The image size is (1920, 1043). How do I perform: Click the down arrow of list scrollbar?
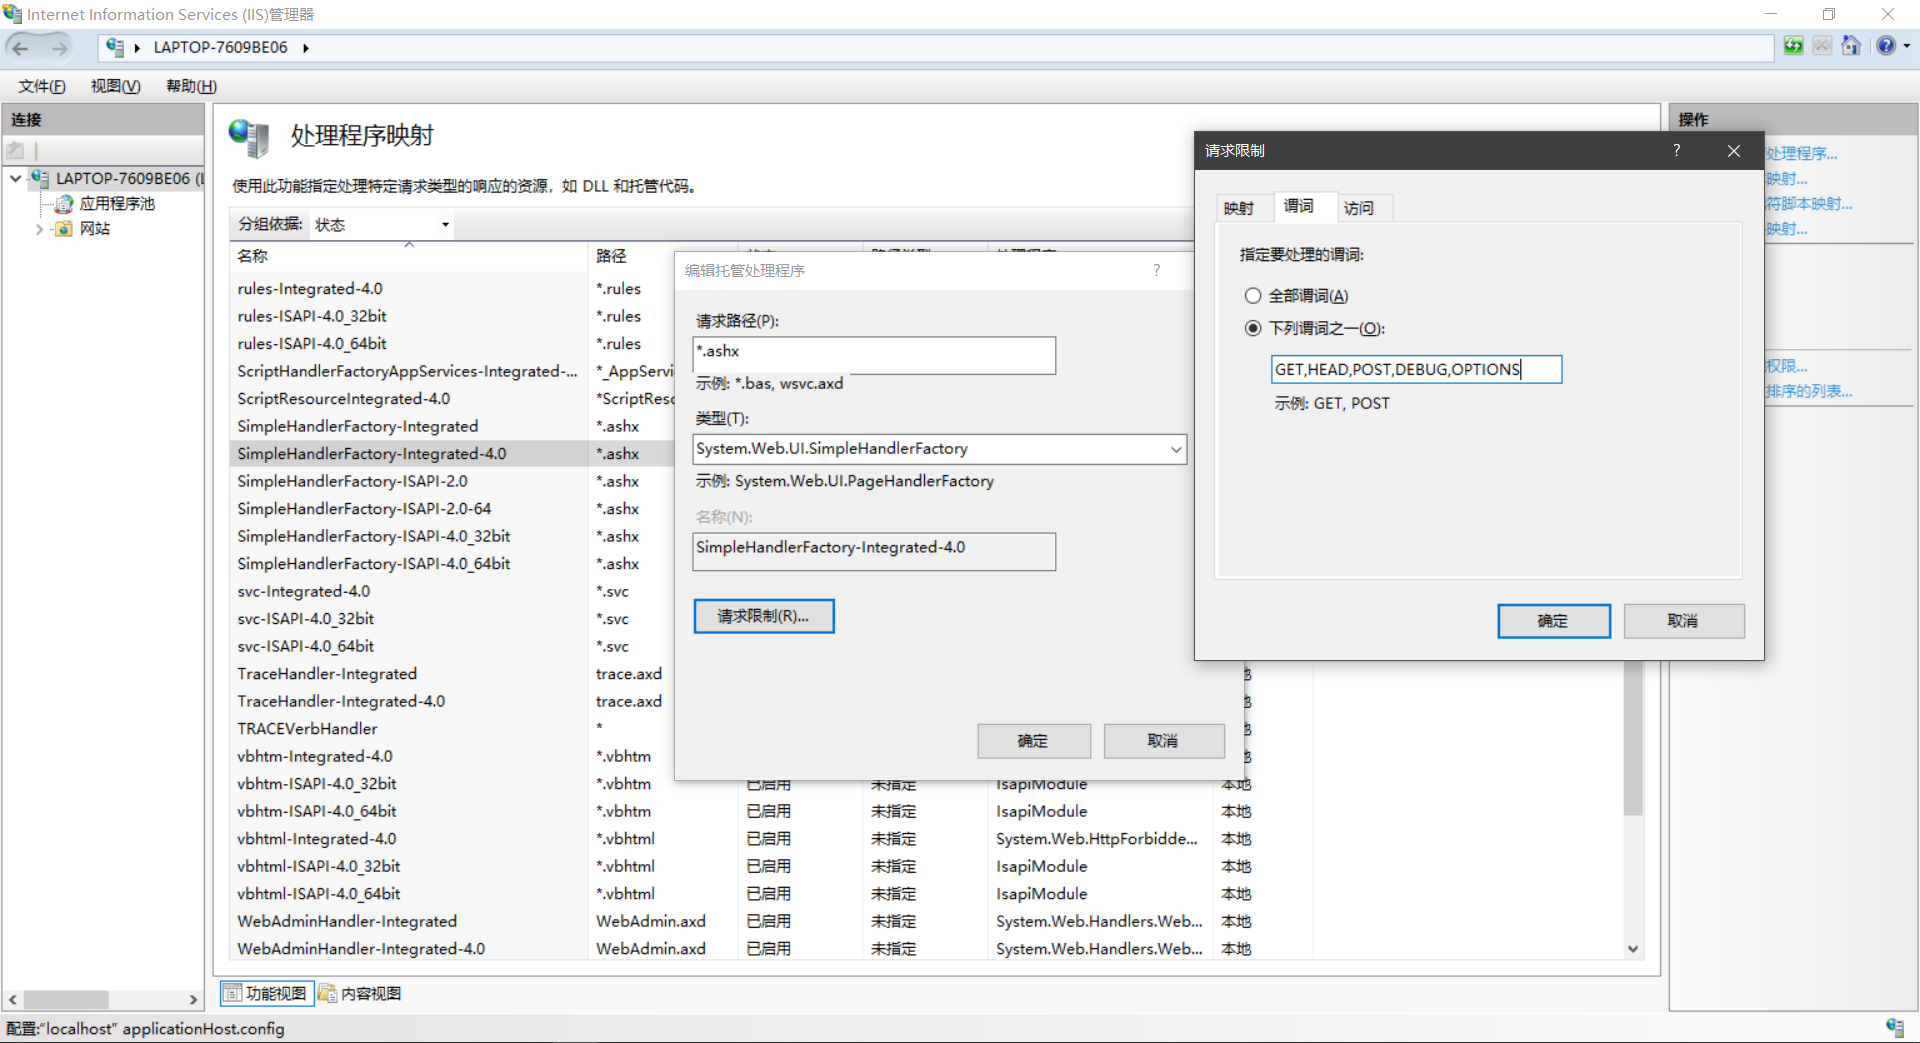click(1633, 949)
